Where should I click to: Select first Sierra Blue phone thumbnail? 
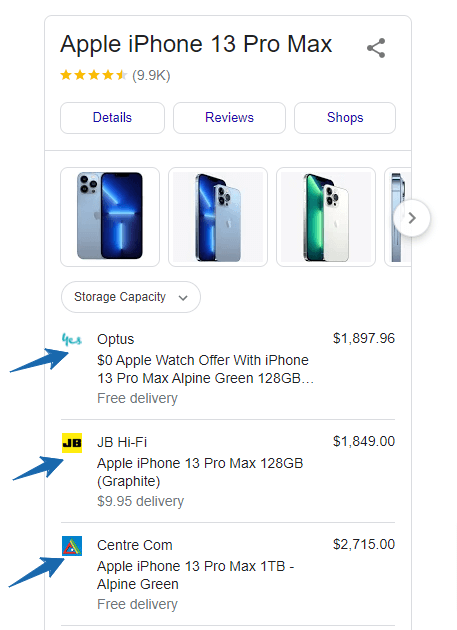point(110,217)
